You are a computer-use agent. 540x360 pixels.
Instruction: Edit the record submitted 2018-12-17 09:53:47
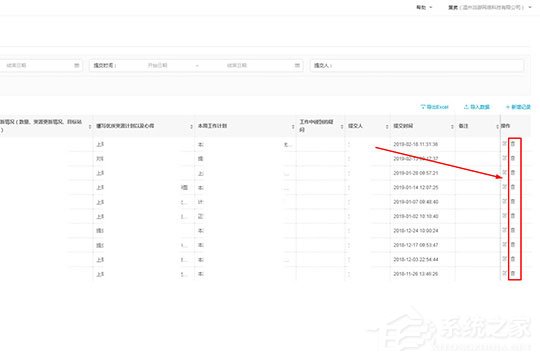tap(505, 245)
